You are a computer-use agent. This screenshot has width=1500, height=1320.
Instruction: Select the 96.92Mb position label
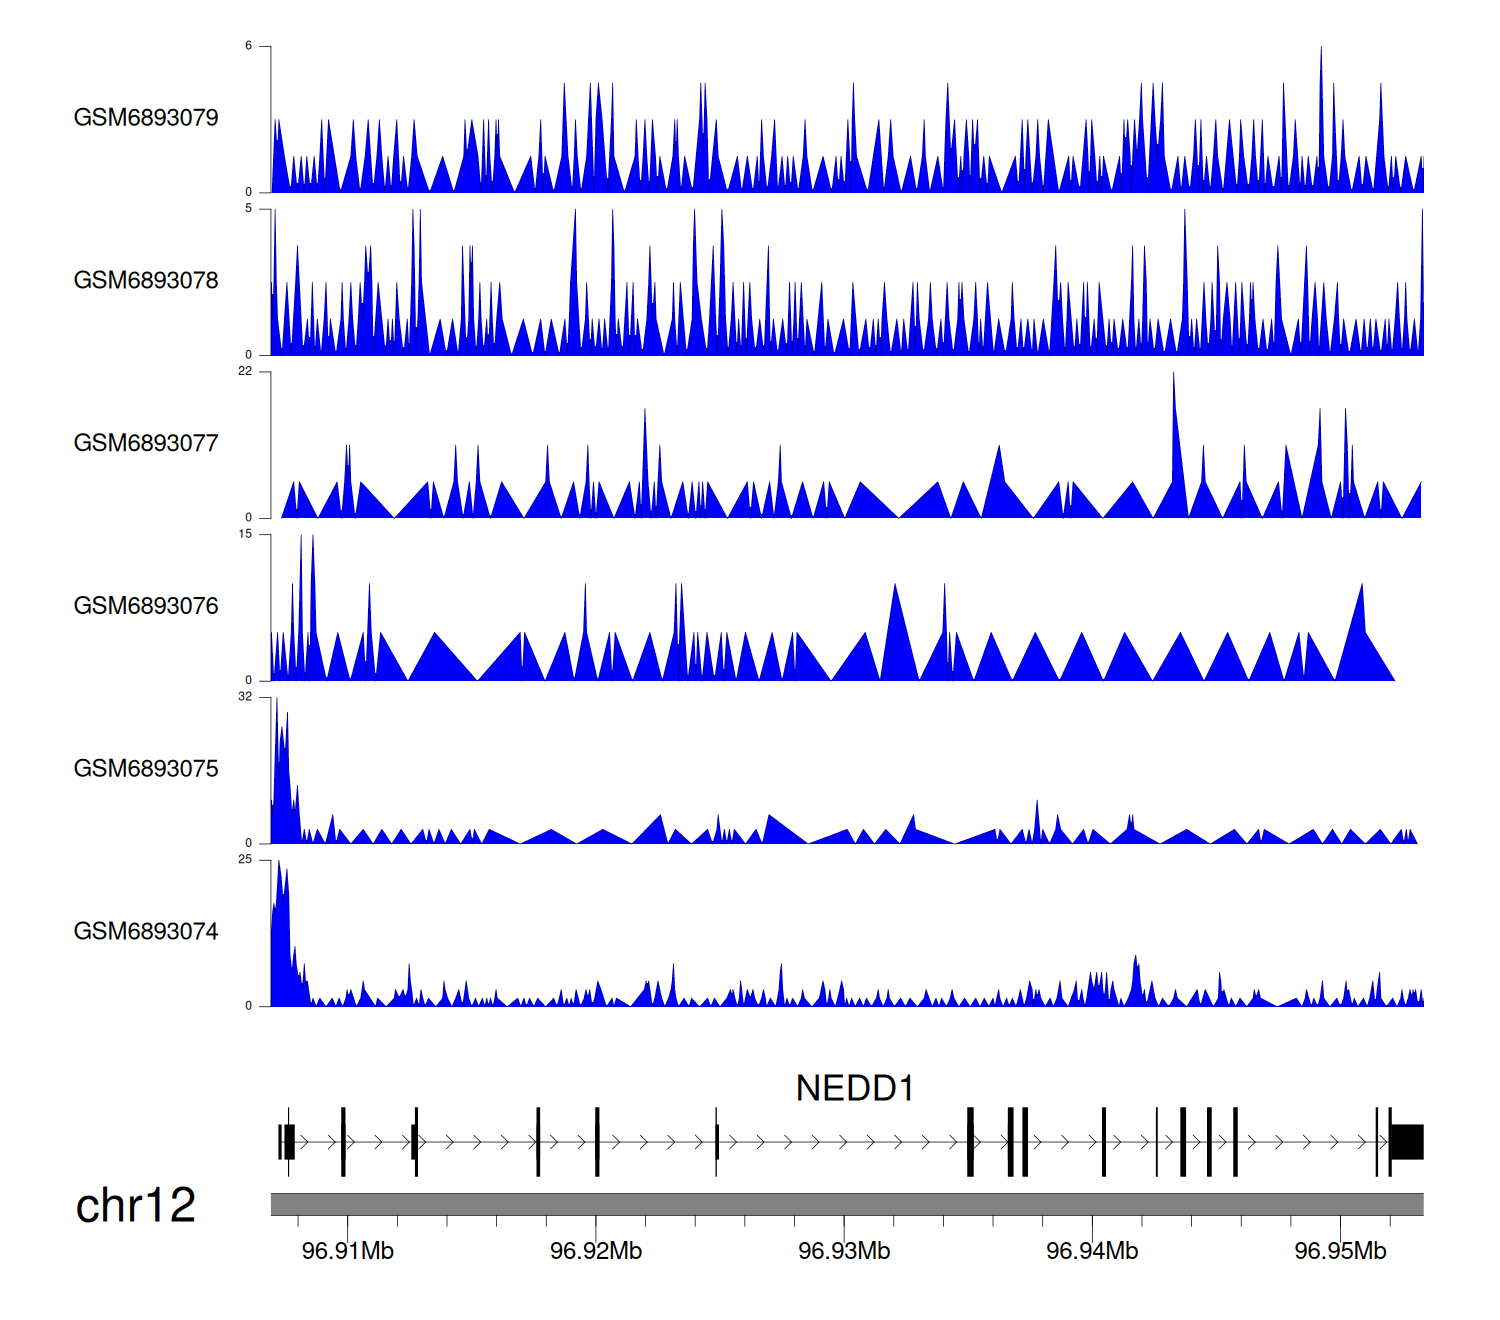(596, 1251)
